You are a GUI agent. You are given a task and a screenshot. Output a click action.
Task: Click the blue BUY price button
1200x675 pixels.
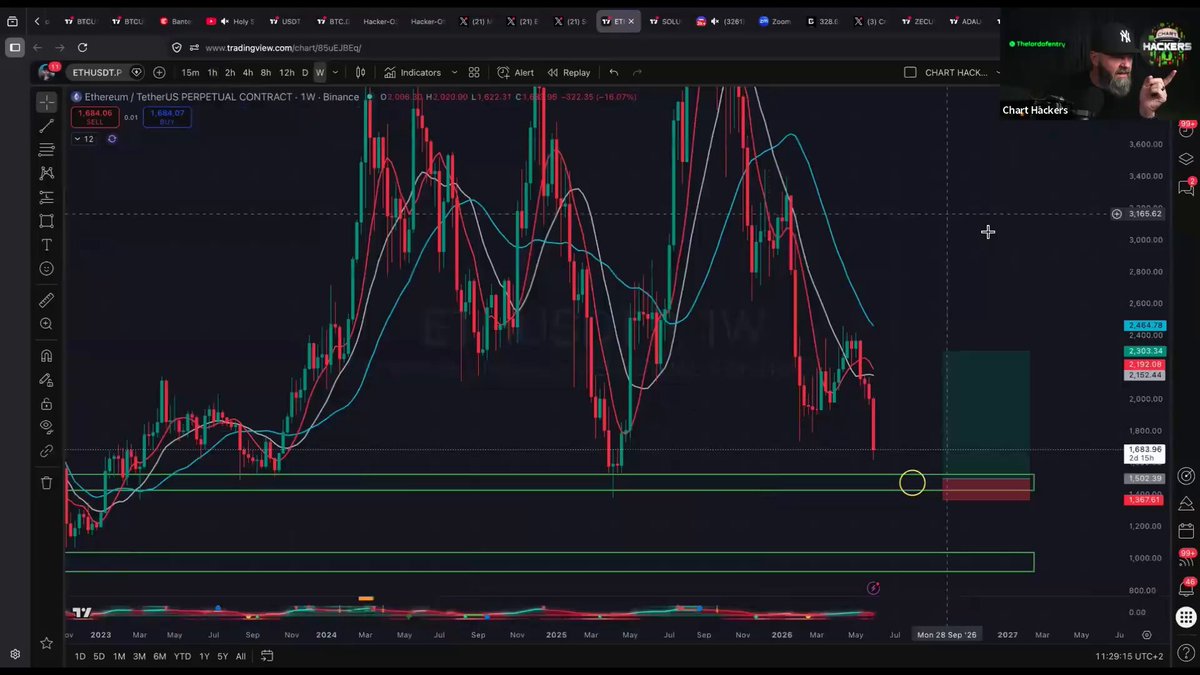(169, 117)
